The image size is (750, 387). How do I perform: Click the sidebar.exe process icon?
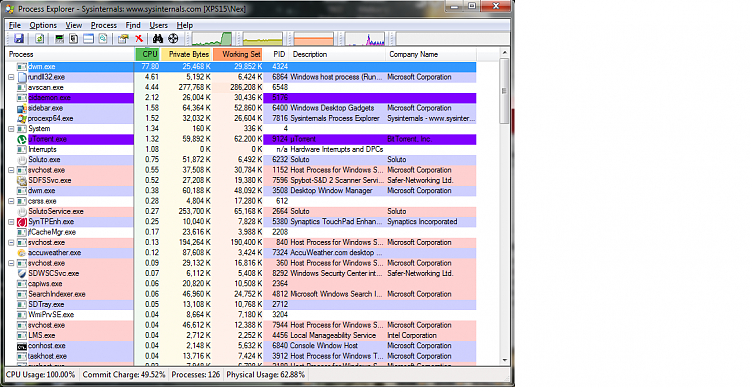coord(22,108)
